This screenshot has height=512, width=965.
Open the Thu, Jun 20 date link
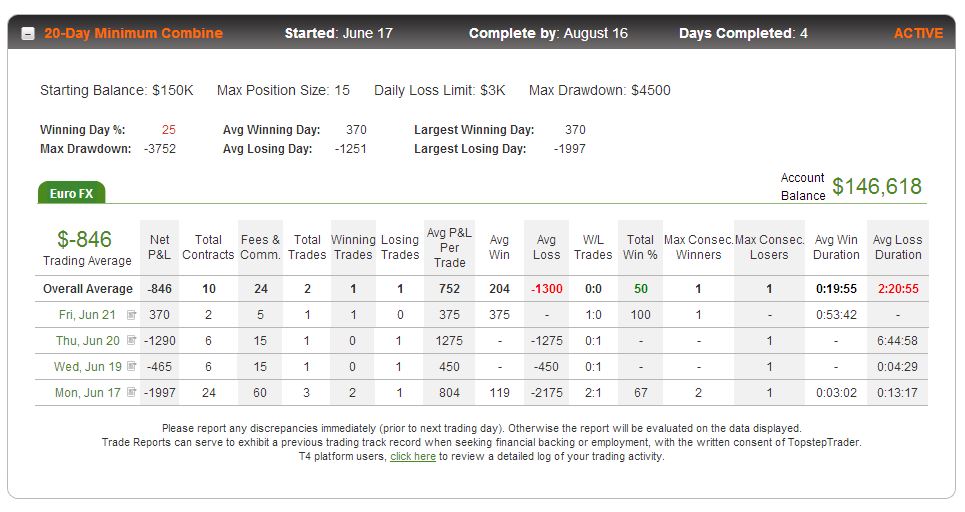88,340
